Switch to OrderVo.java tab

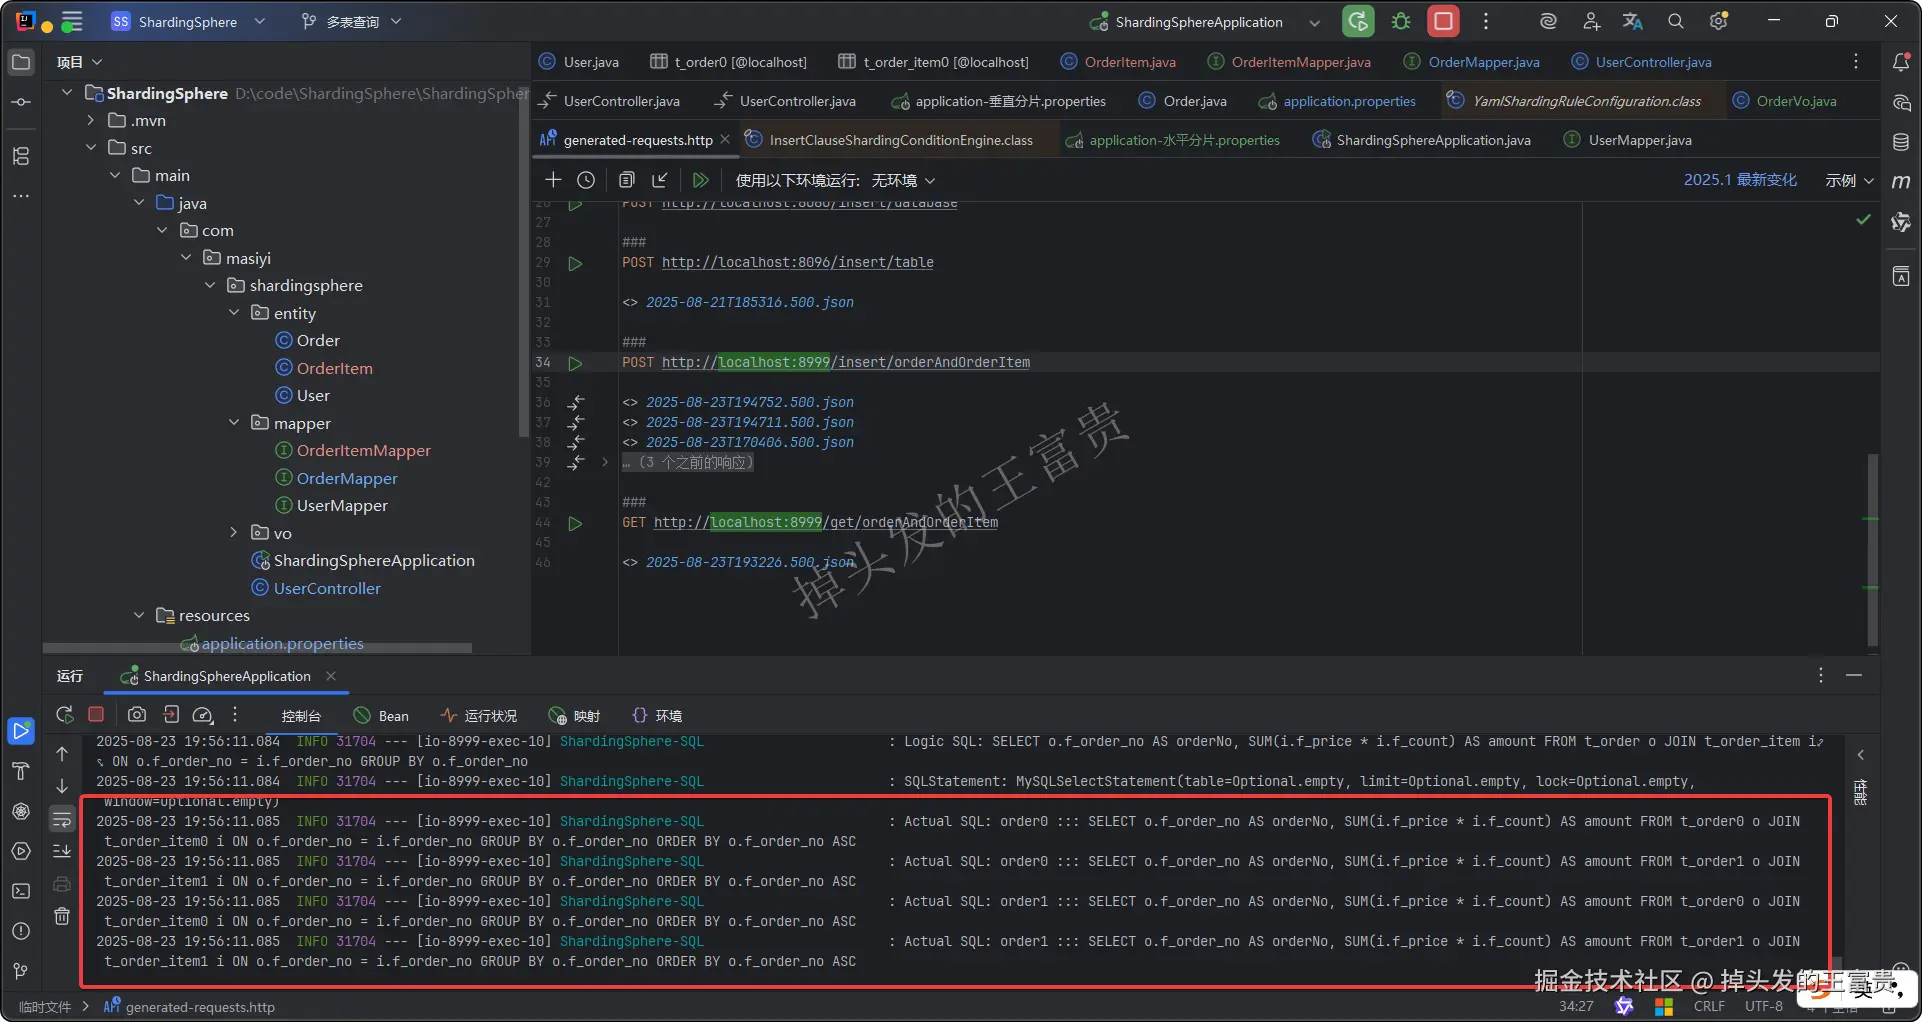click(1785, 101)
